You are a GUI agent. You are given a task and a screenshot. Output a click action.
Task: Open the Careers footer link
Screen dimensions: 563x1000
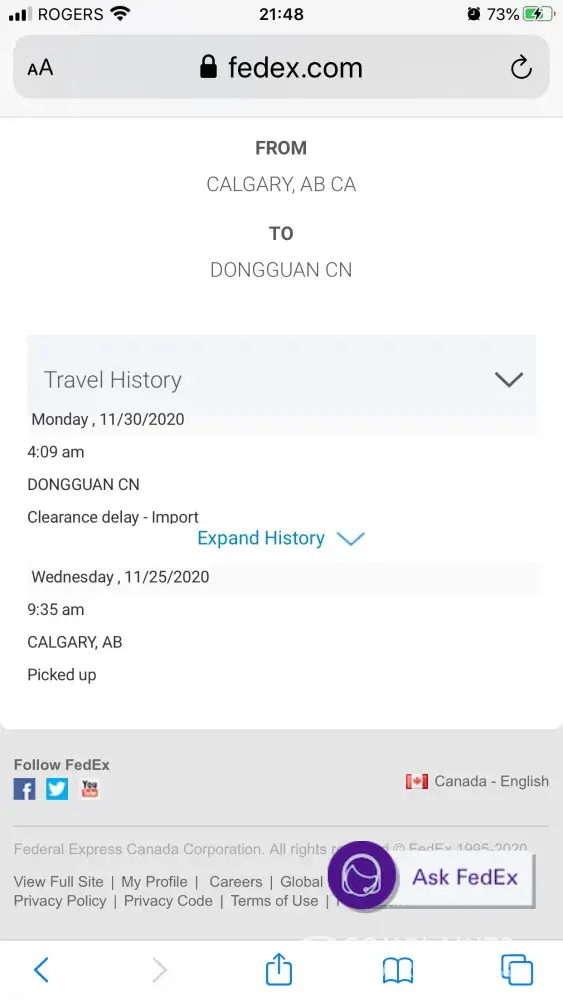click(x=236, y=881)
